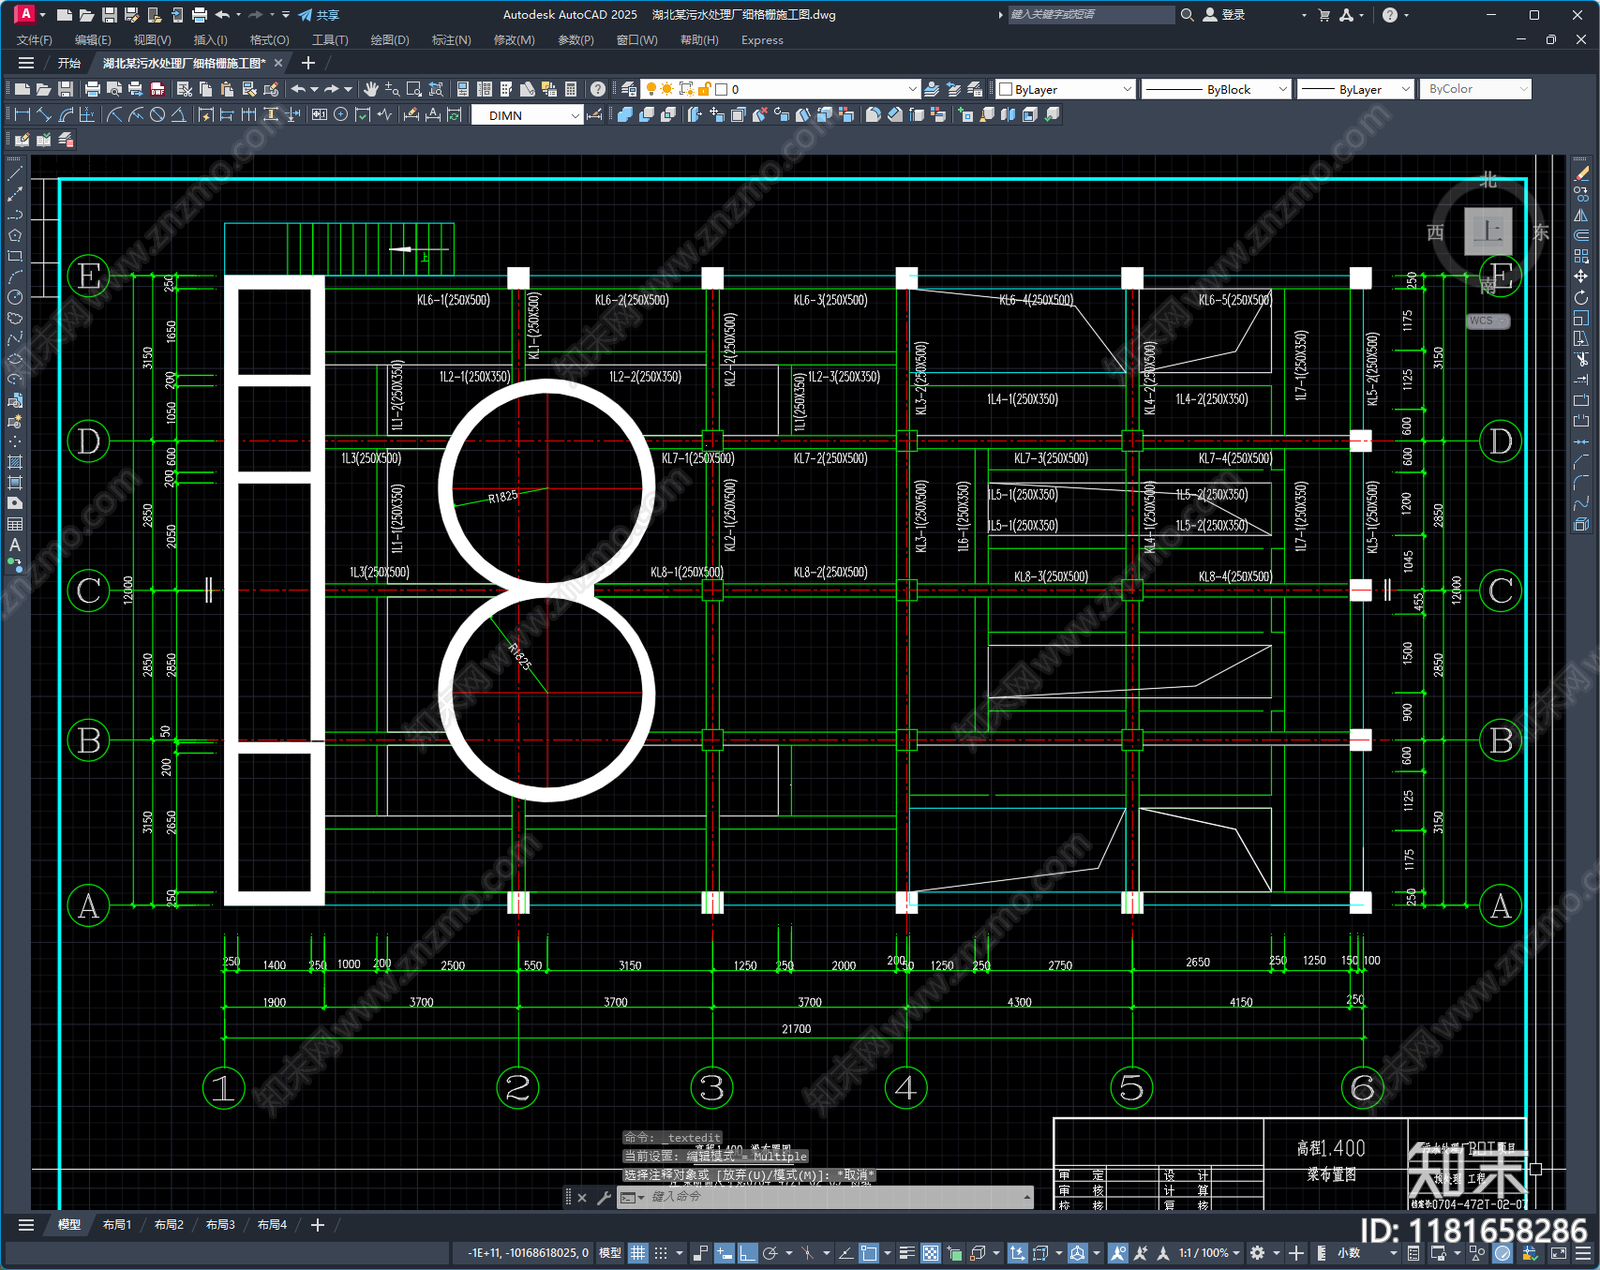This screenshot has height=1270, width=1600.
Task: Open the QuickCalc calculator icon
Action: pyautogui.click(x=571, y=89)
